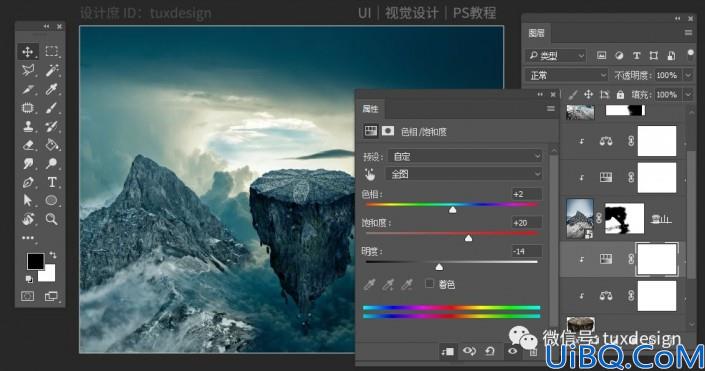This screenshot has height=371, width=705.
Task: Select the Brush tool
Action: click(x=52, y=108)
